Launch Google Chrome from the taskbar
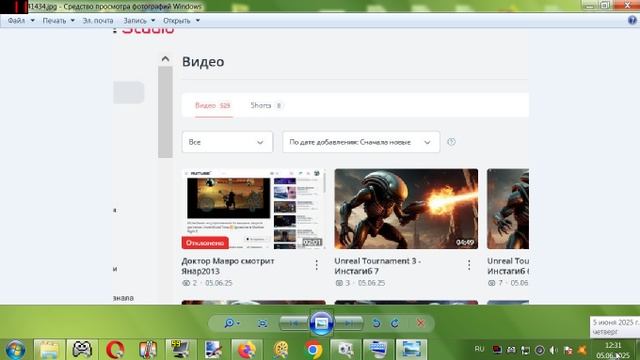The width and height of the screenshot is (640, 360). coord(313,350)
